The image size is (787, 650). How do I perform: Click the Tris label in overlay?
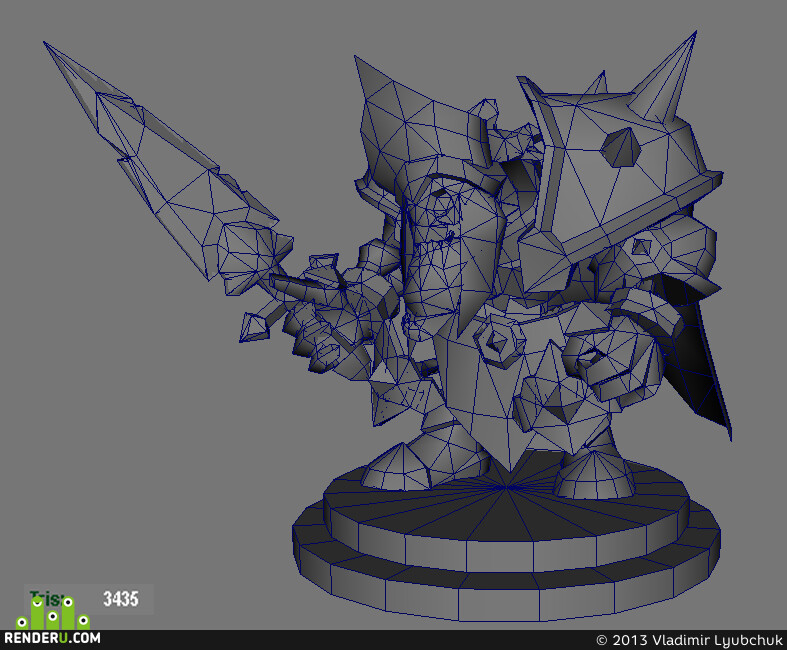point(46,598)
